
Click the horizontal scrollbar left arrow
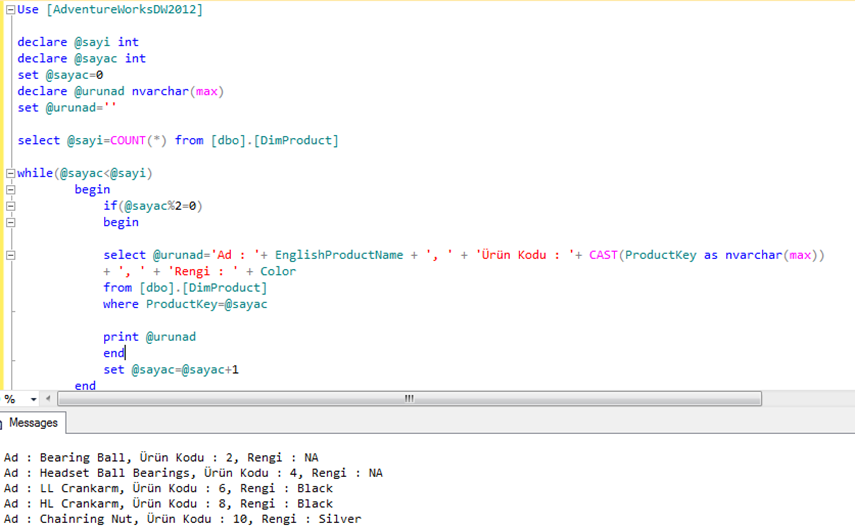(x=48, y=399)
